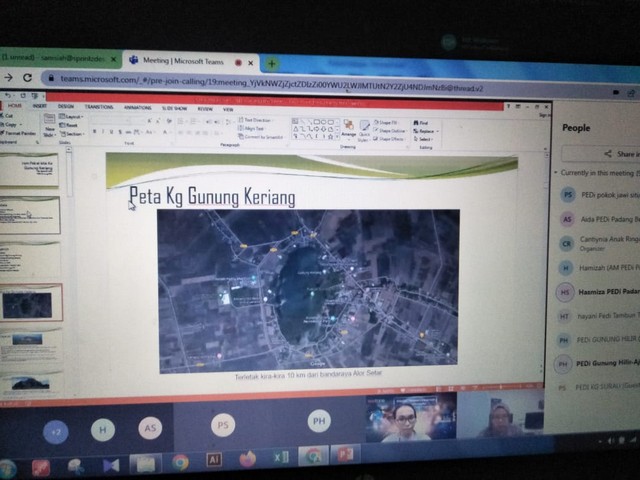Click the browser back arrow
Viewport: 640px width, 480px height.
pos(9,78)
